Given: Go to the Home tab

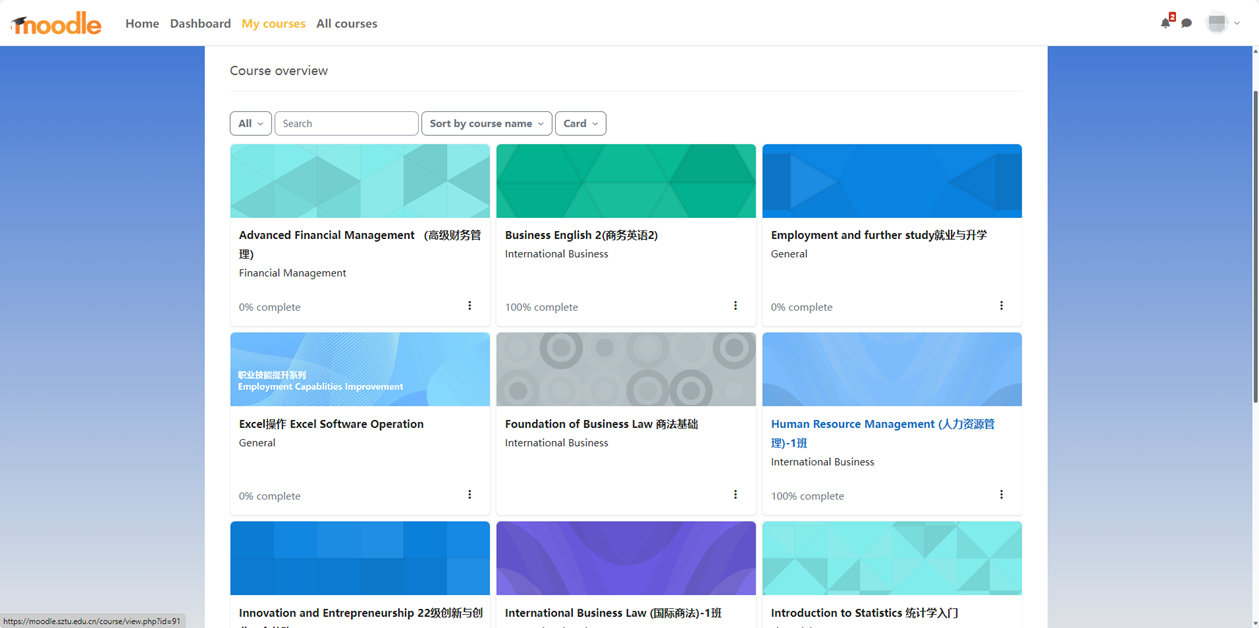Looking at the screenshot, I should click(142, 24).
